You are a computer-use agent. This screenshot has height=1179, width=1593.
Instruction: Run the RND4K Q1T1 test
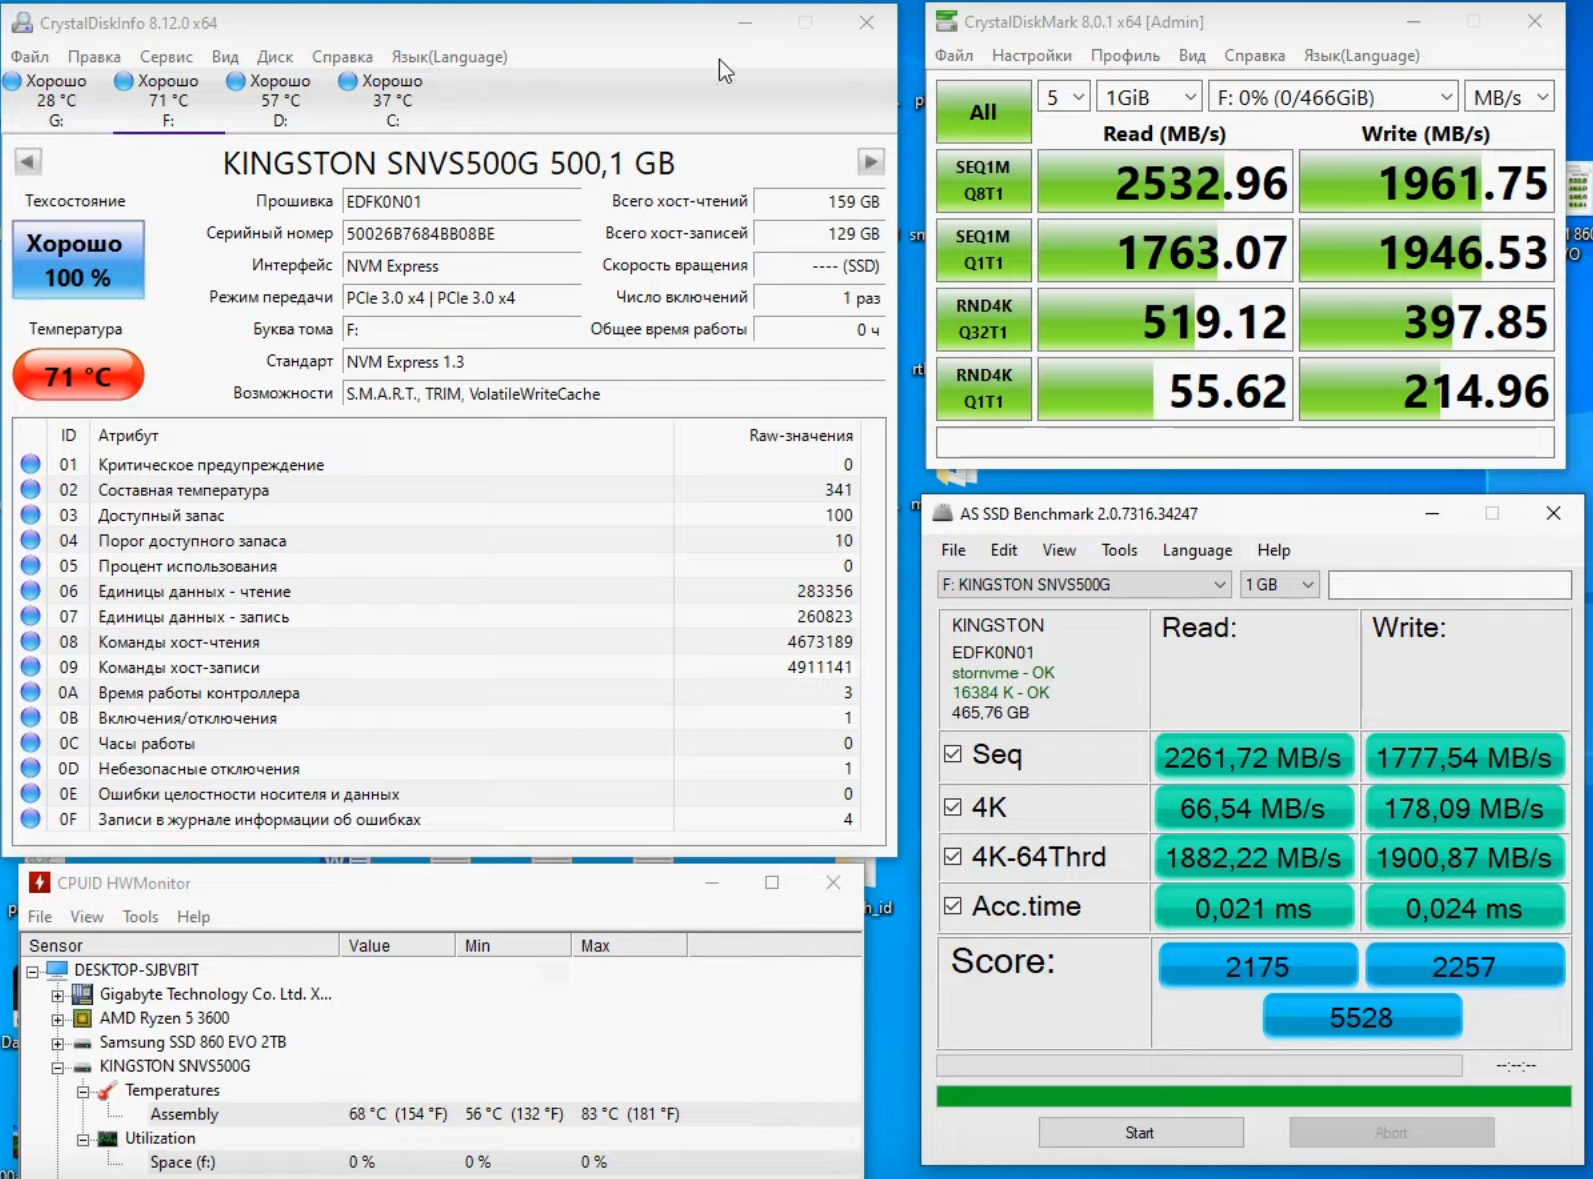(984, 388)
